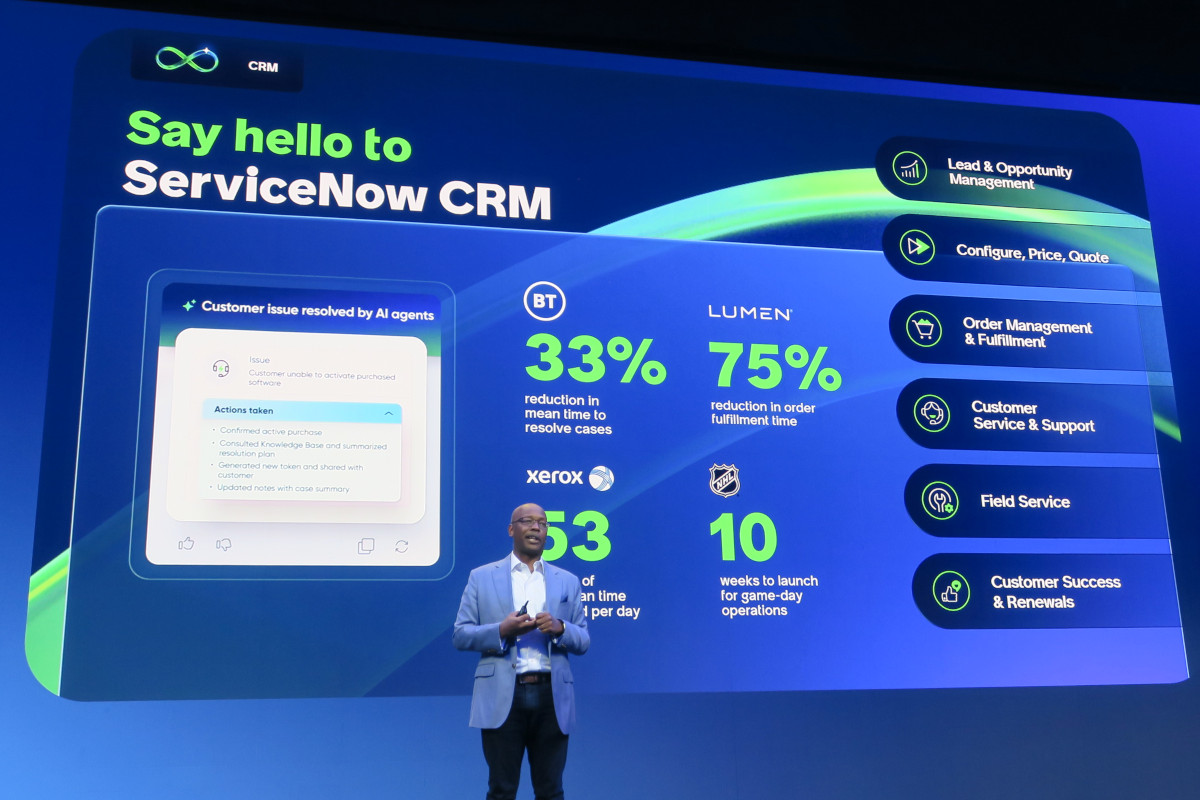Viewport: 1200px width, 800px height.
Task: Click 'reduction in mean time to resolve cases'
Action: point(567,414)
